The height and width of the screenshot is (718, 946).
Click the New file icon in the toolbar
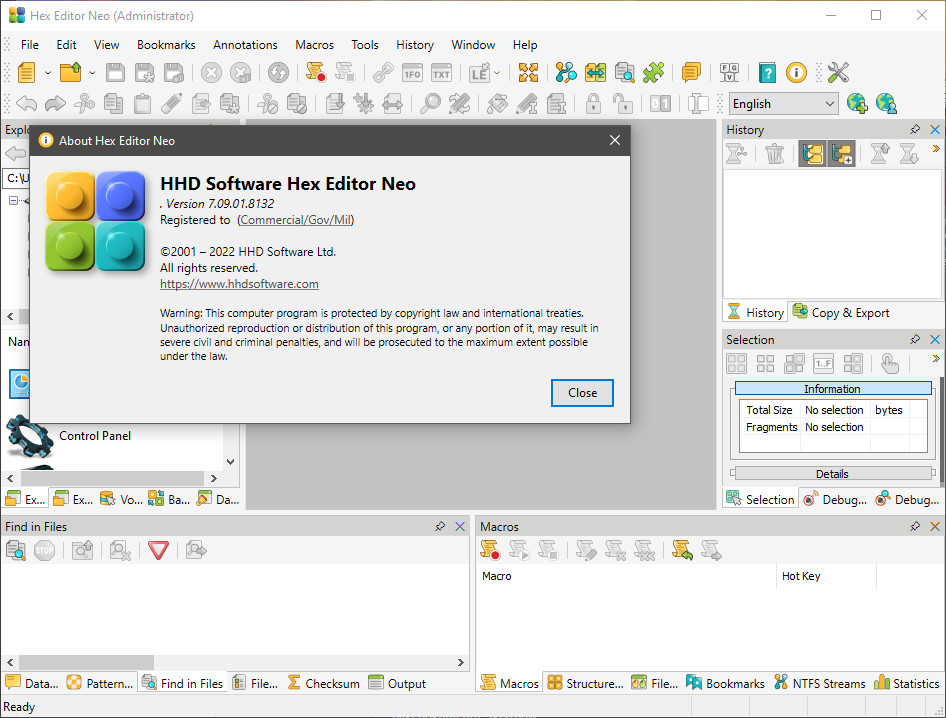point(27,73)
